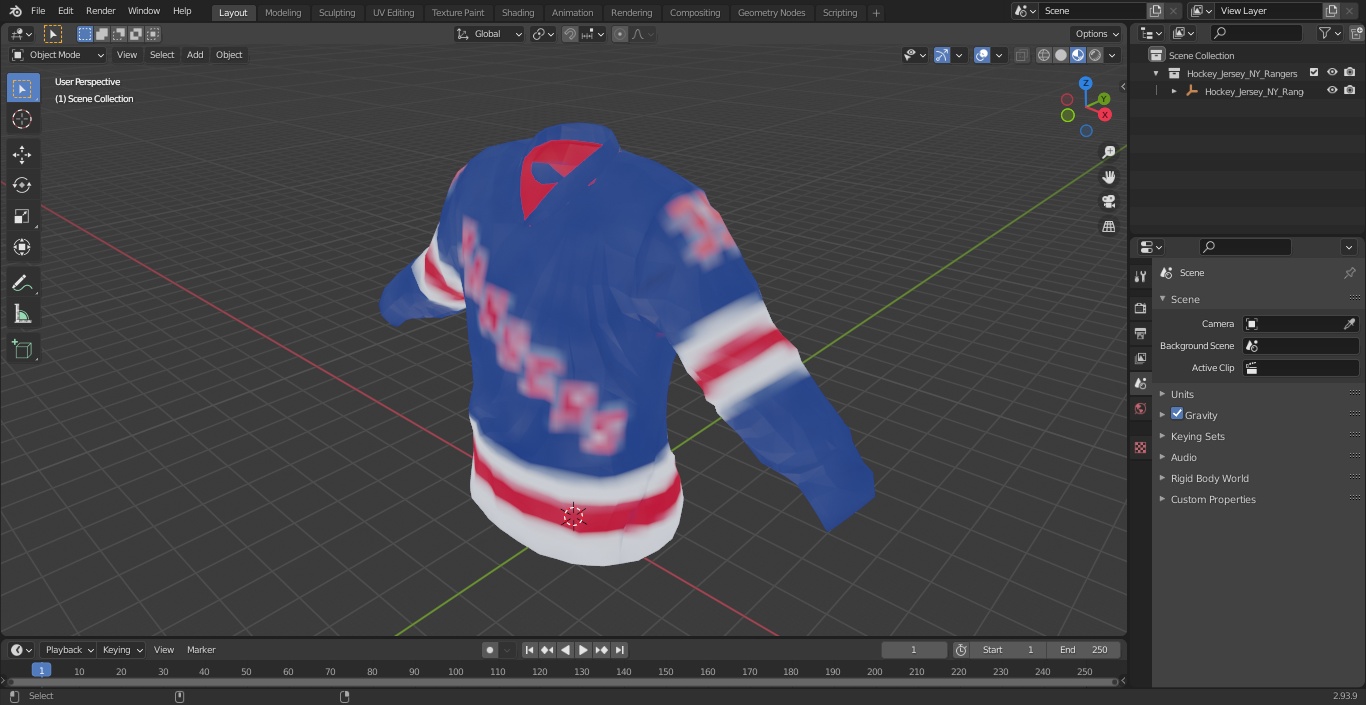This screenshot has width=1366, height=705.
Task: Open Global transform orientation dropdown
Action: [490, 34]
